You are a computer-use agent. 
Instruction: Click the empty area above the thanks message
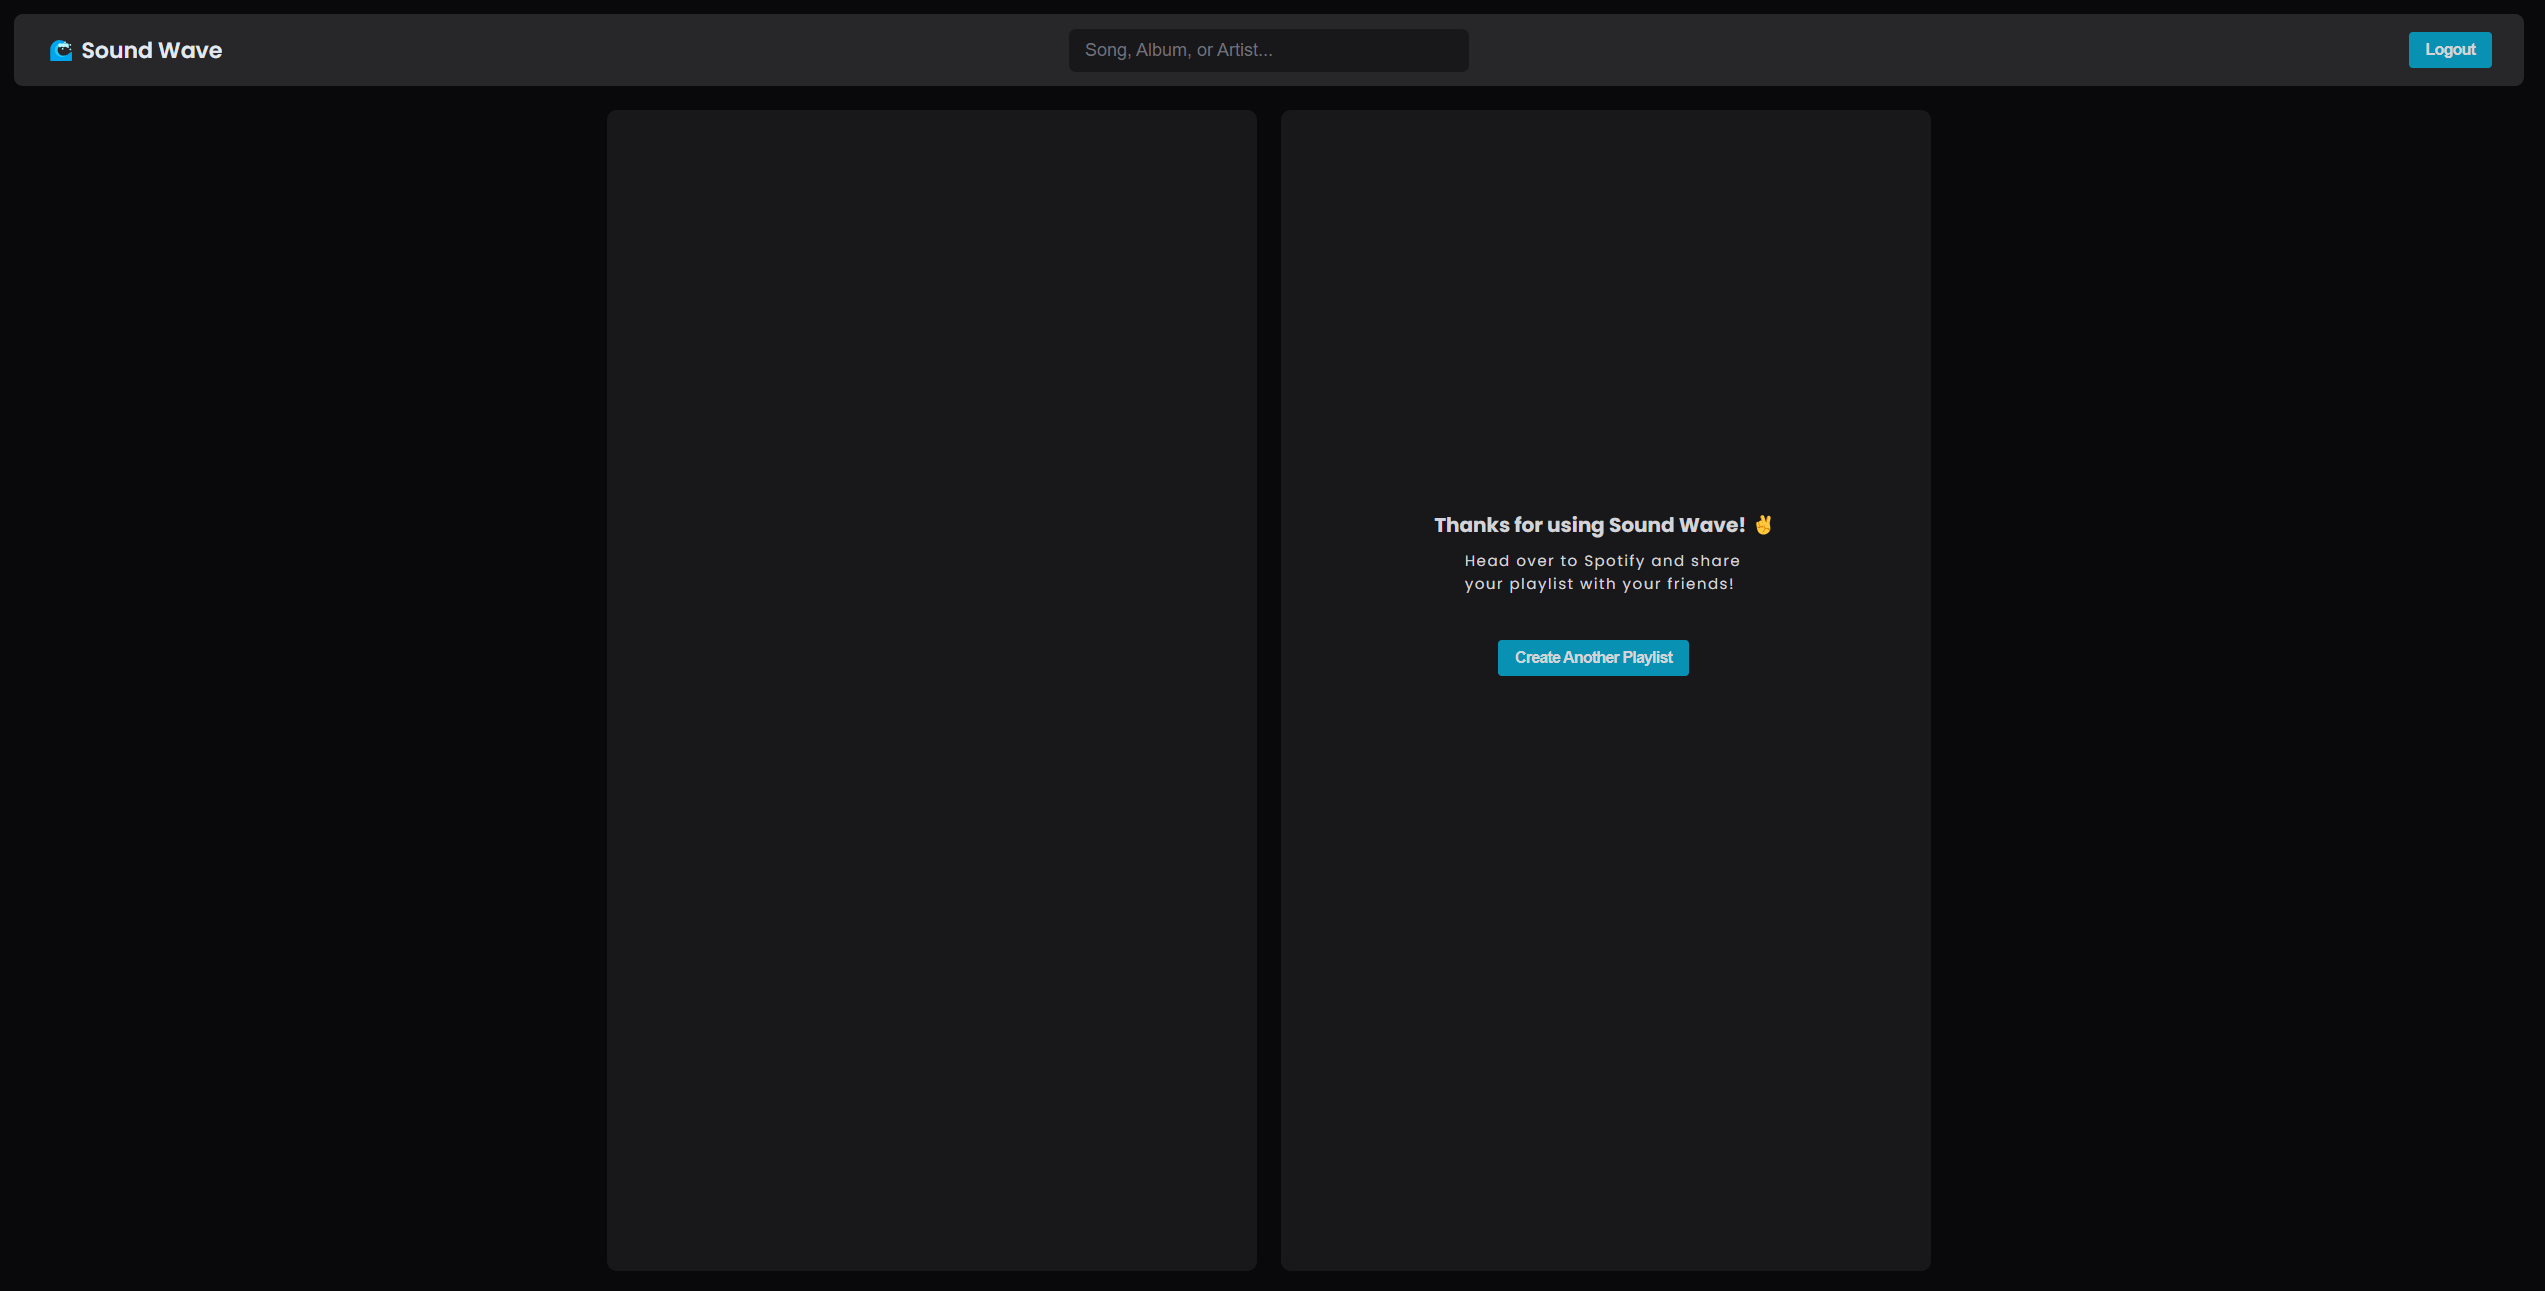click(x=1605, y=300)
